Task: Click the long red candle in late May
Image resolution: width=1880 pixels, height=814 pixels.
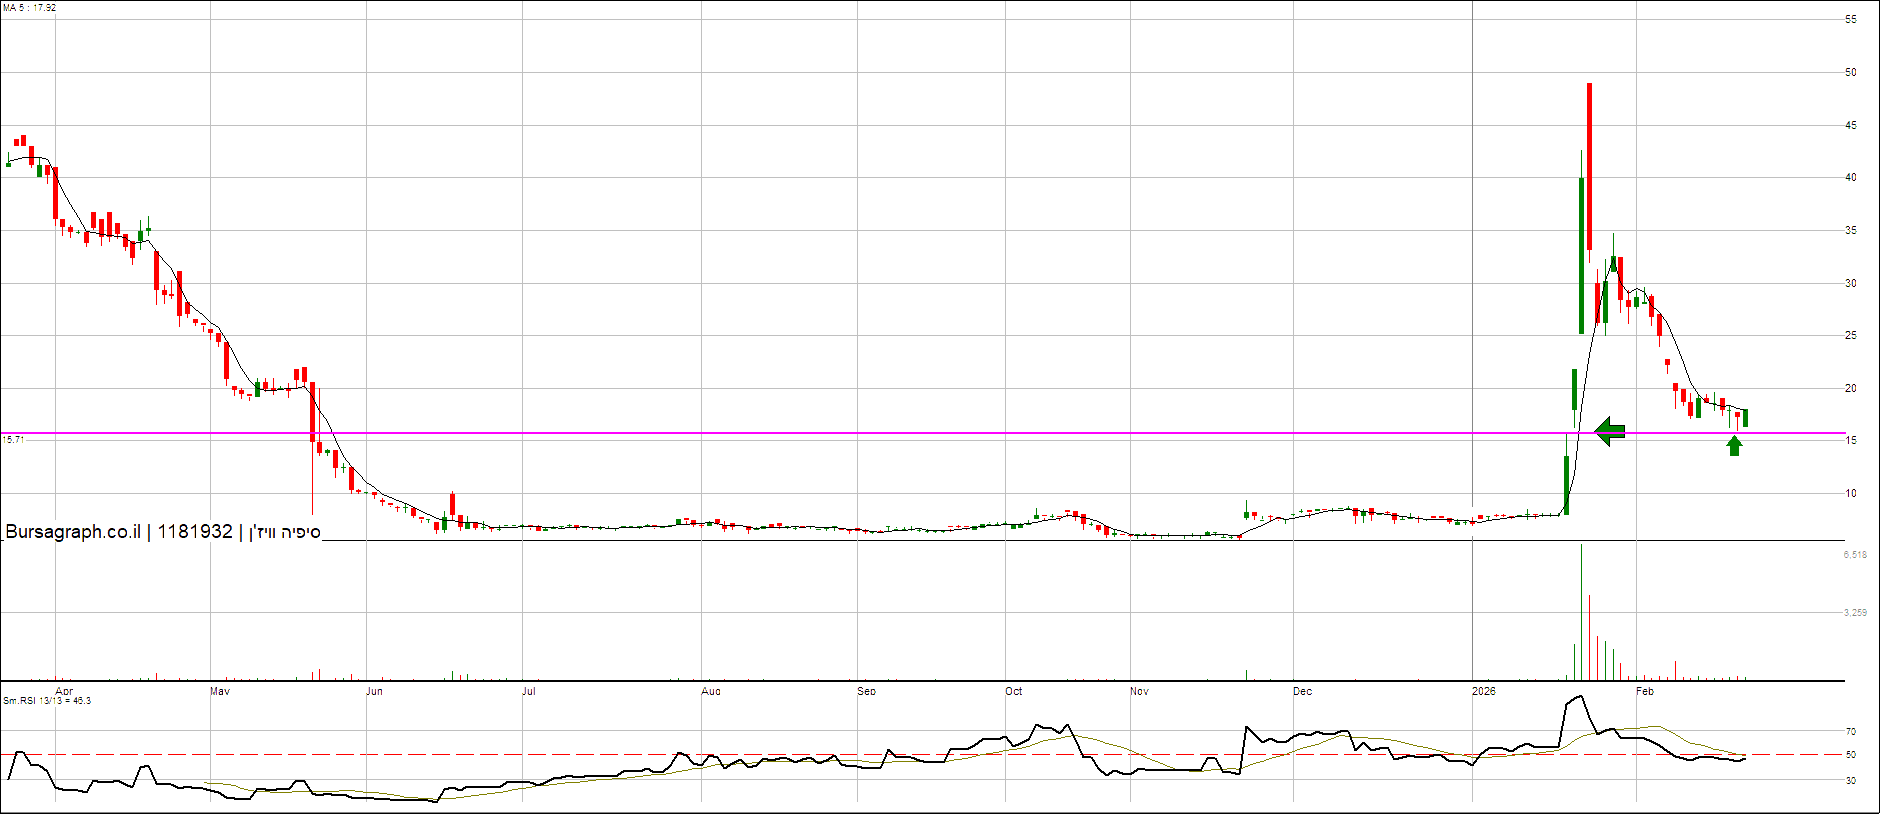Action: [x=313, y=411]
